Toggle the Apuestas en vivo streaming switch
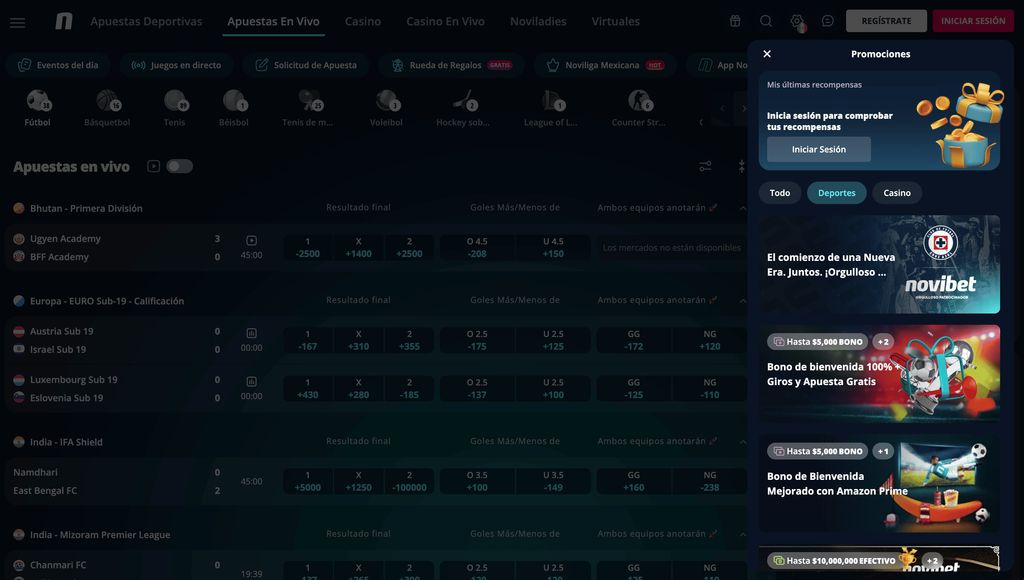 point(179,166)
